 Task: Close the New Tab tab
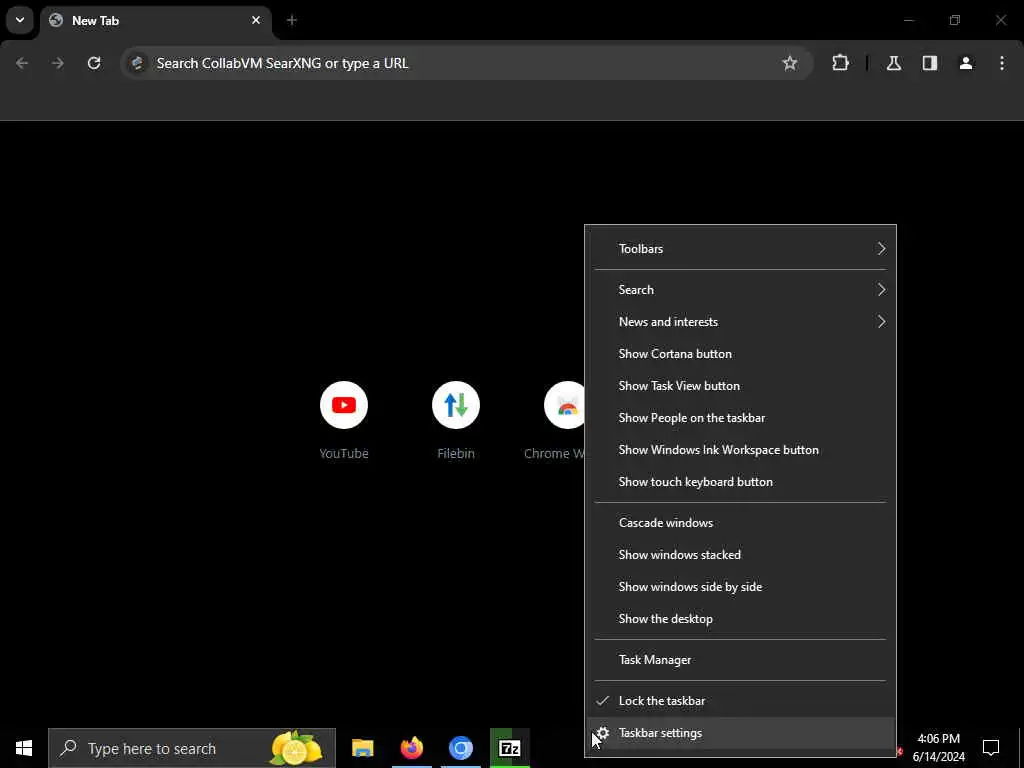point(256,20)
